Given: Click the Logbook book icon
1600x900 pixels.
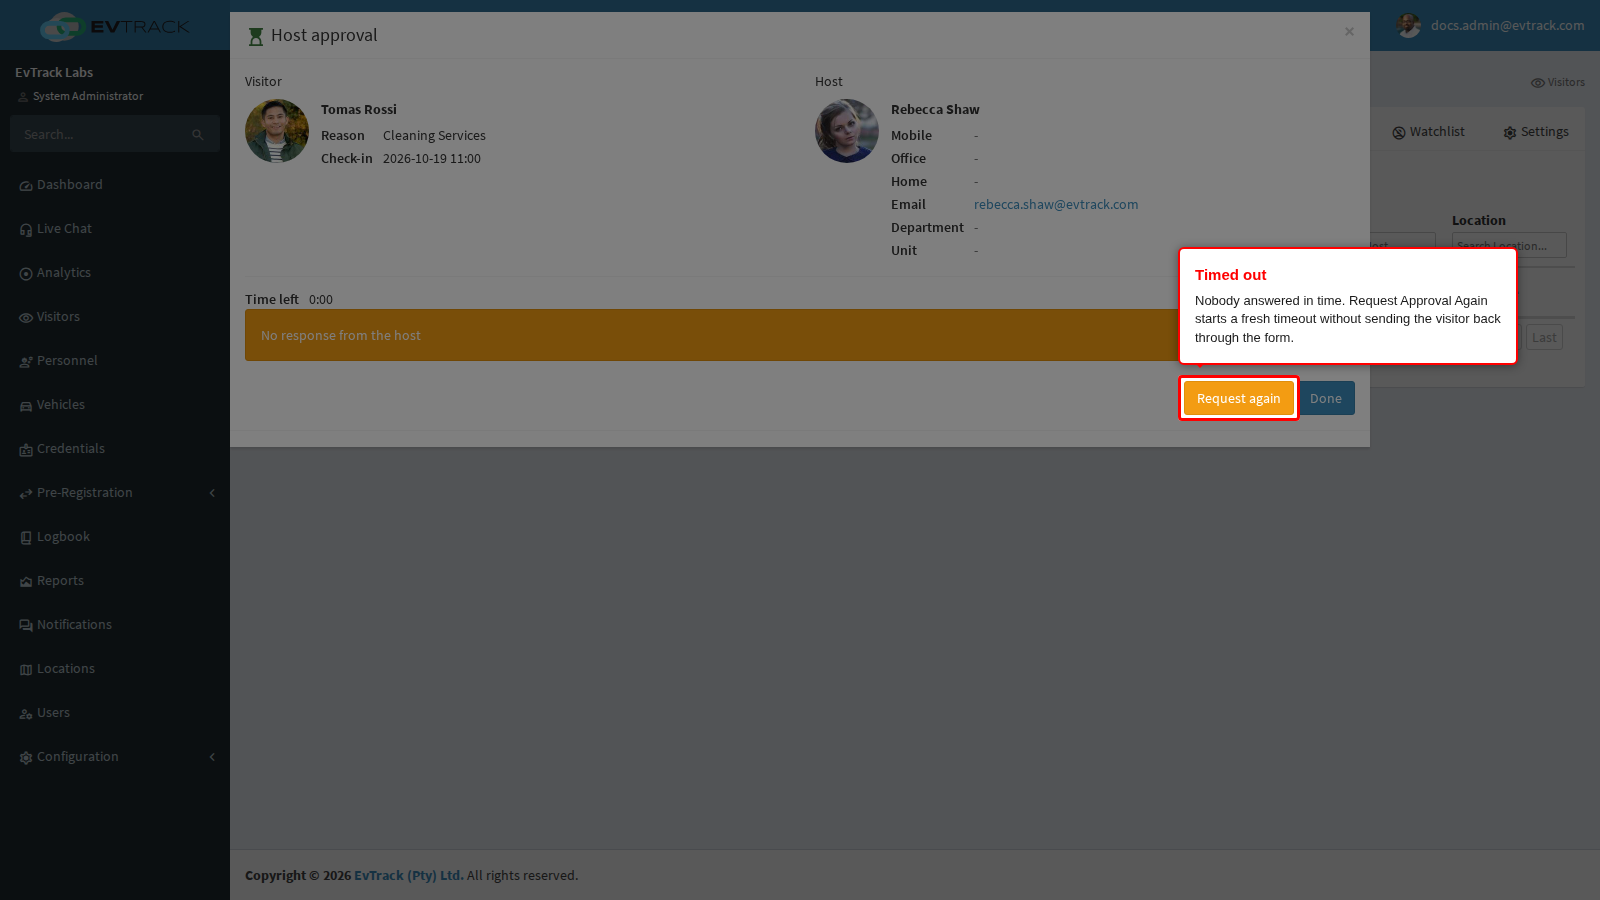Looking at the screenshot, I should point(26,538).
